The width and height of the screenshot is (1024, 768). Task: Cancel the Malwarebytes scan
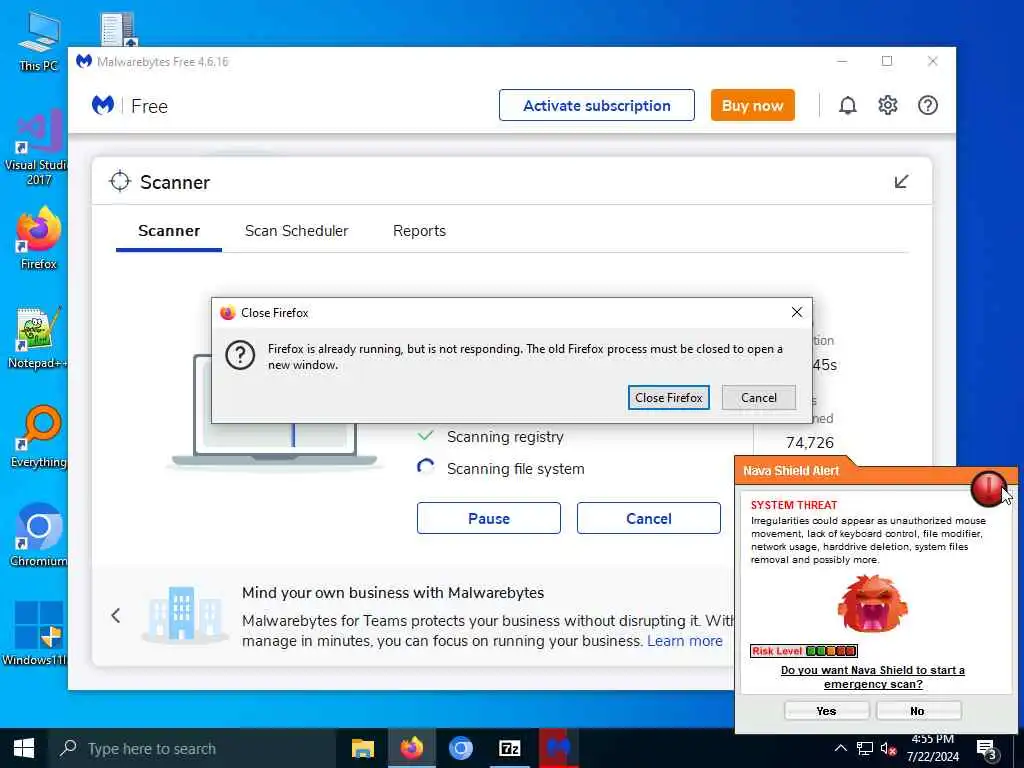pyautogui.click(x=648, y=518)
